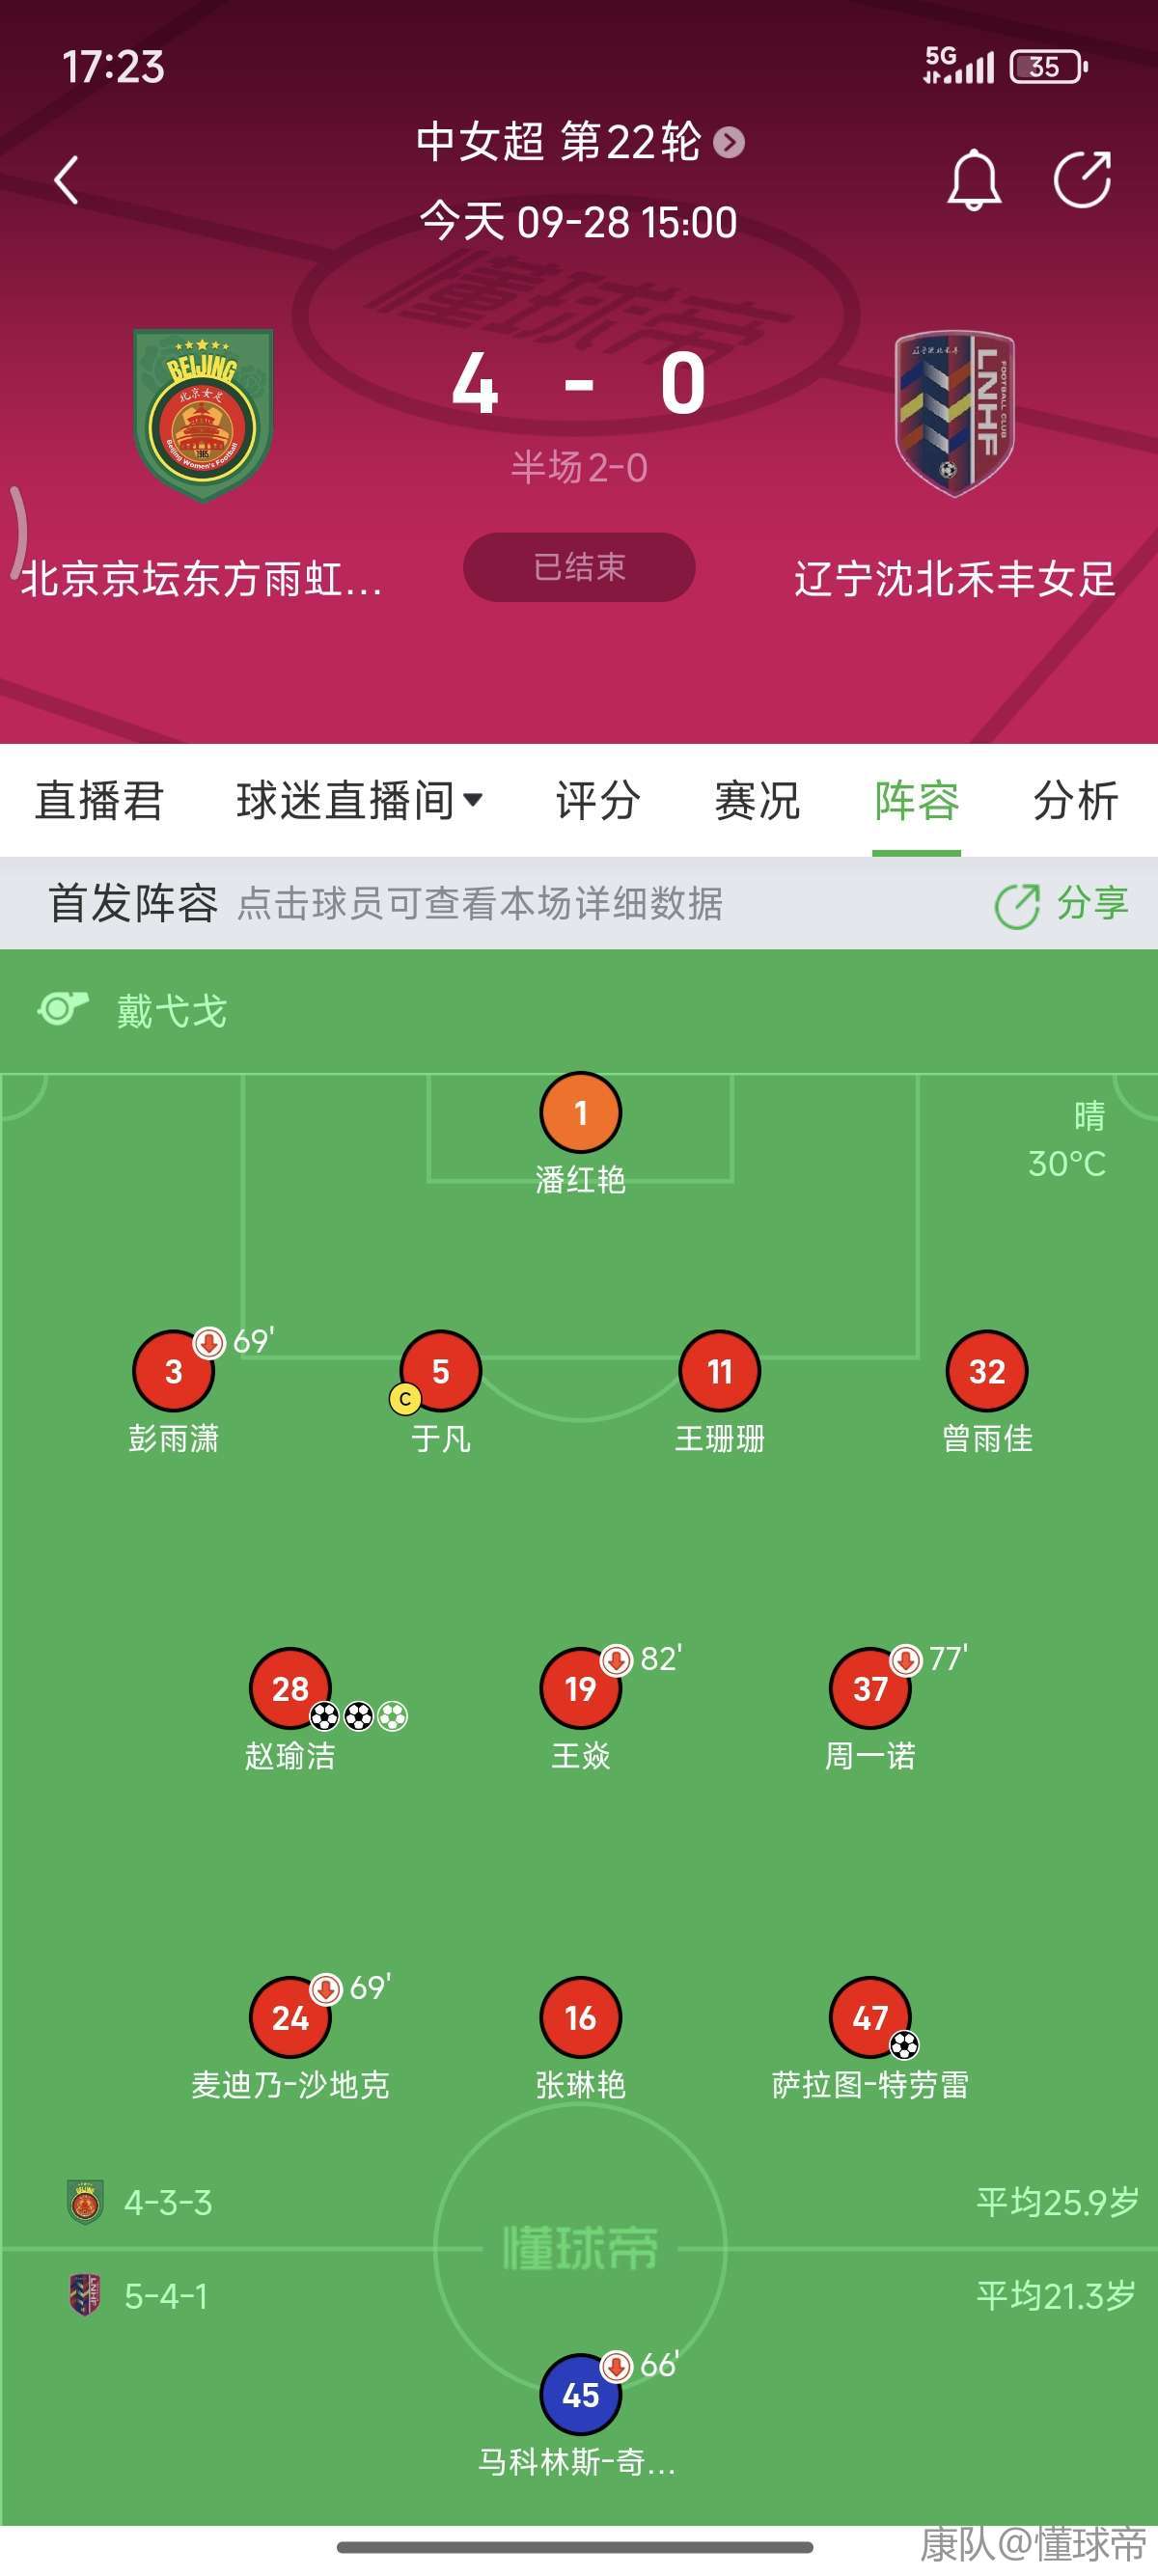Open the 中女超 第22轮 round arrow
The height and width of the screenshot is (2576, 1158).
tap(729, 143)
